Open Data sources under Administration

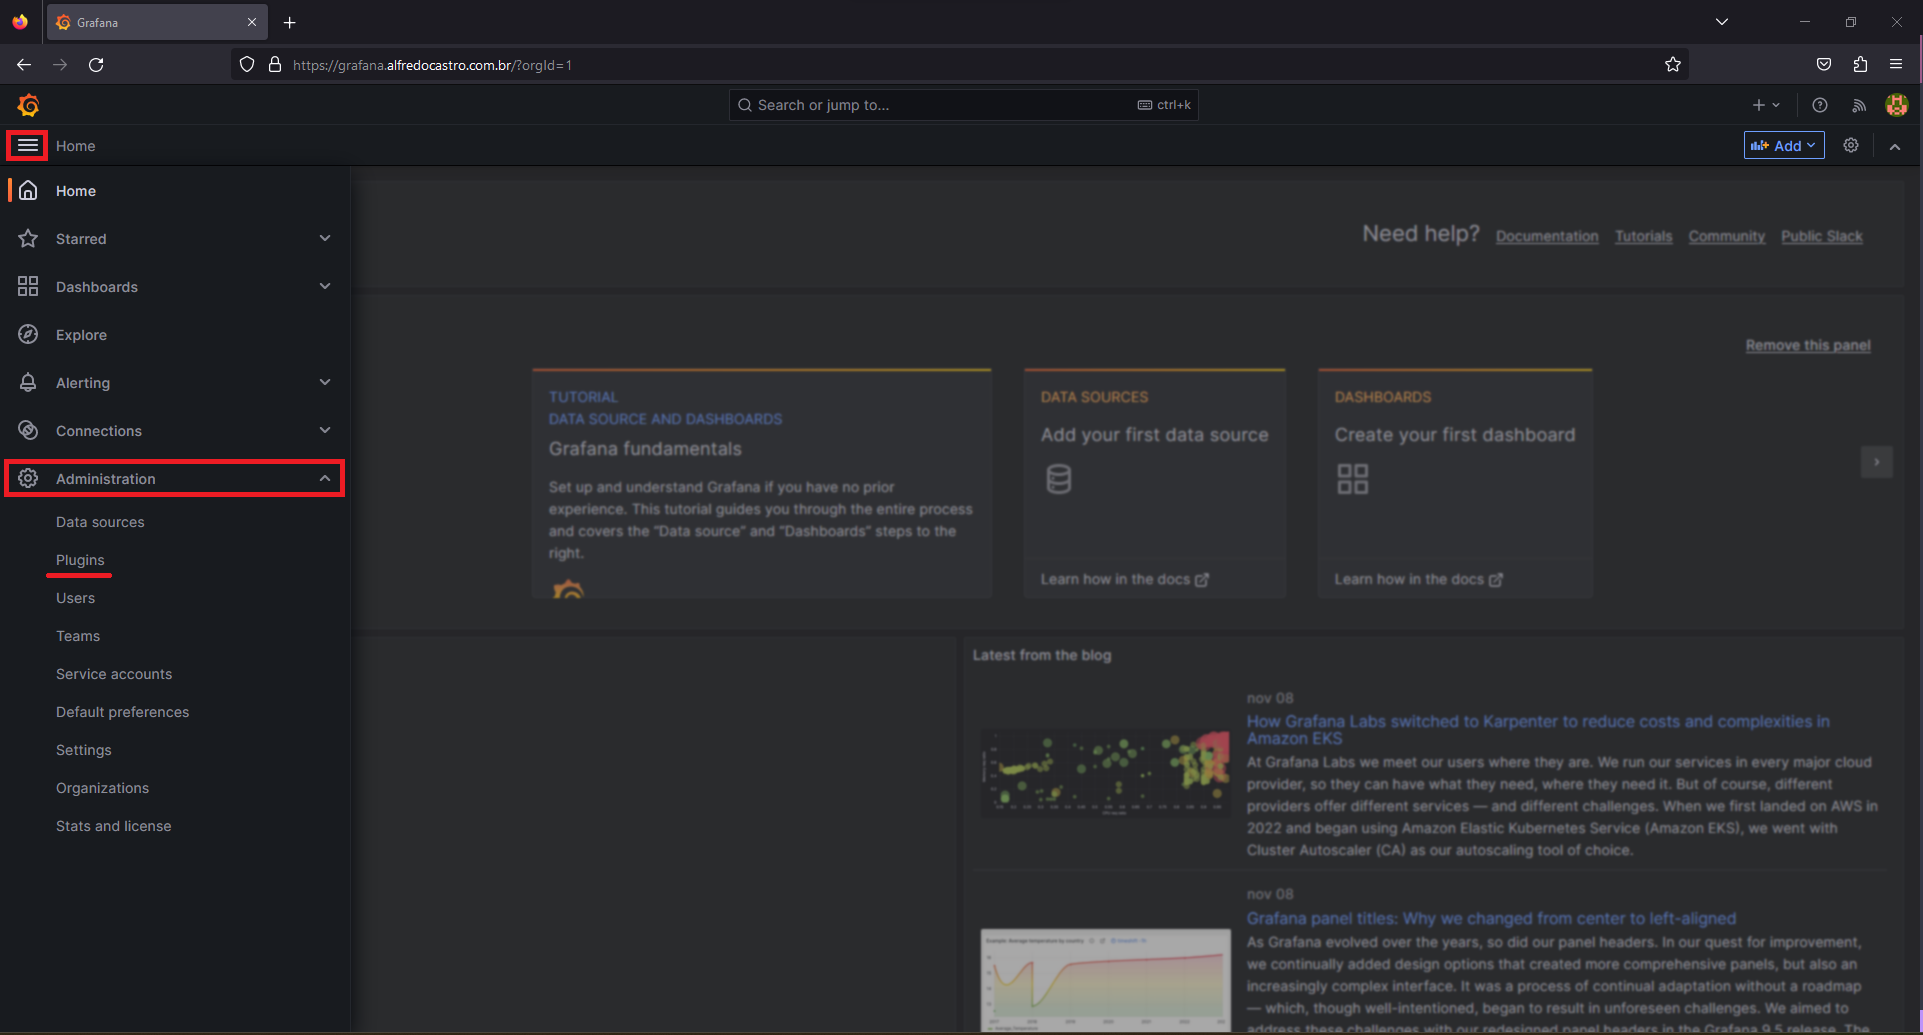tap(100, 522)
